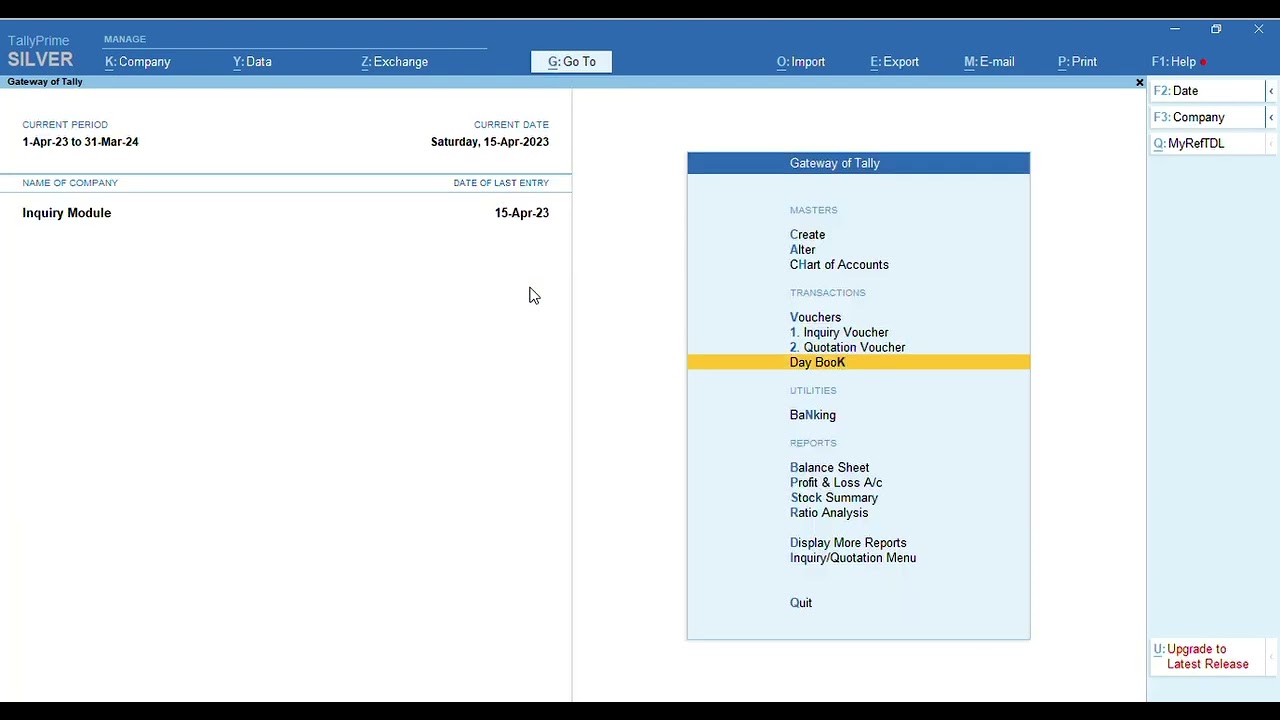This screenshot has width=1280, height=720.
Task: Click Upgrade to Latest Release
Action: [x=1207, y=656]
